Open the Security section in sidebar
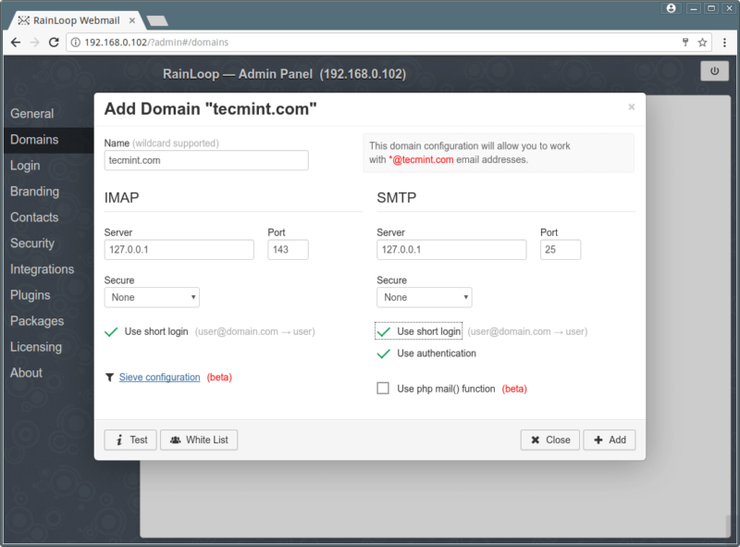 point(32,243)
